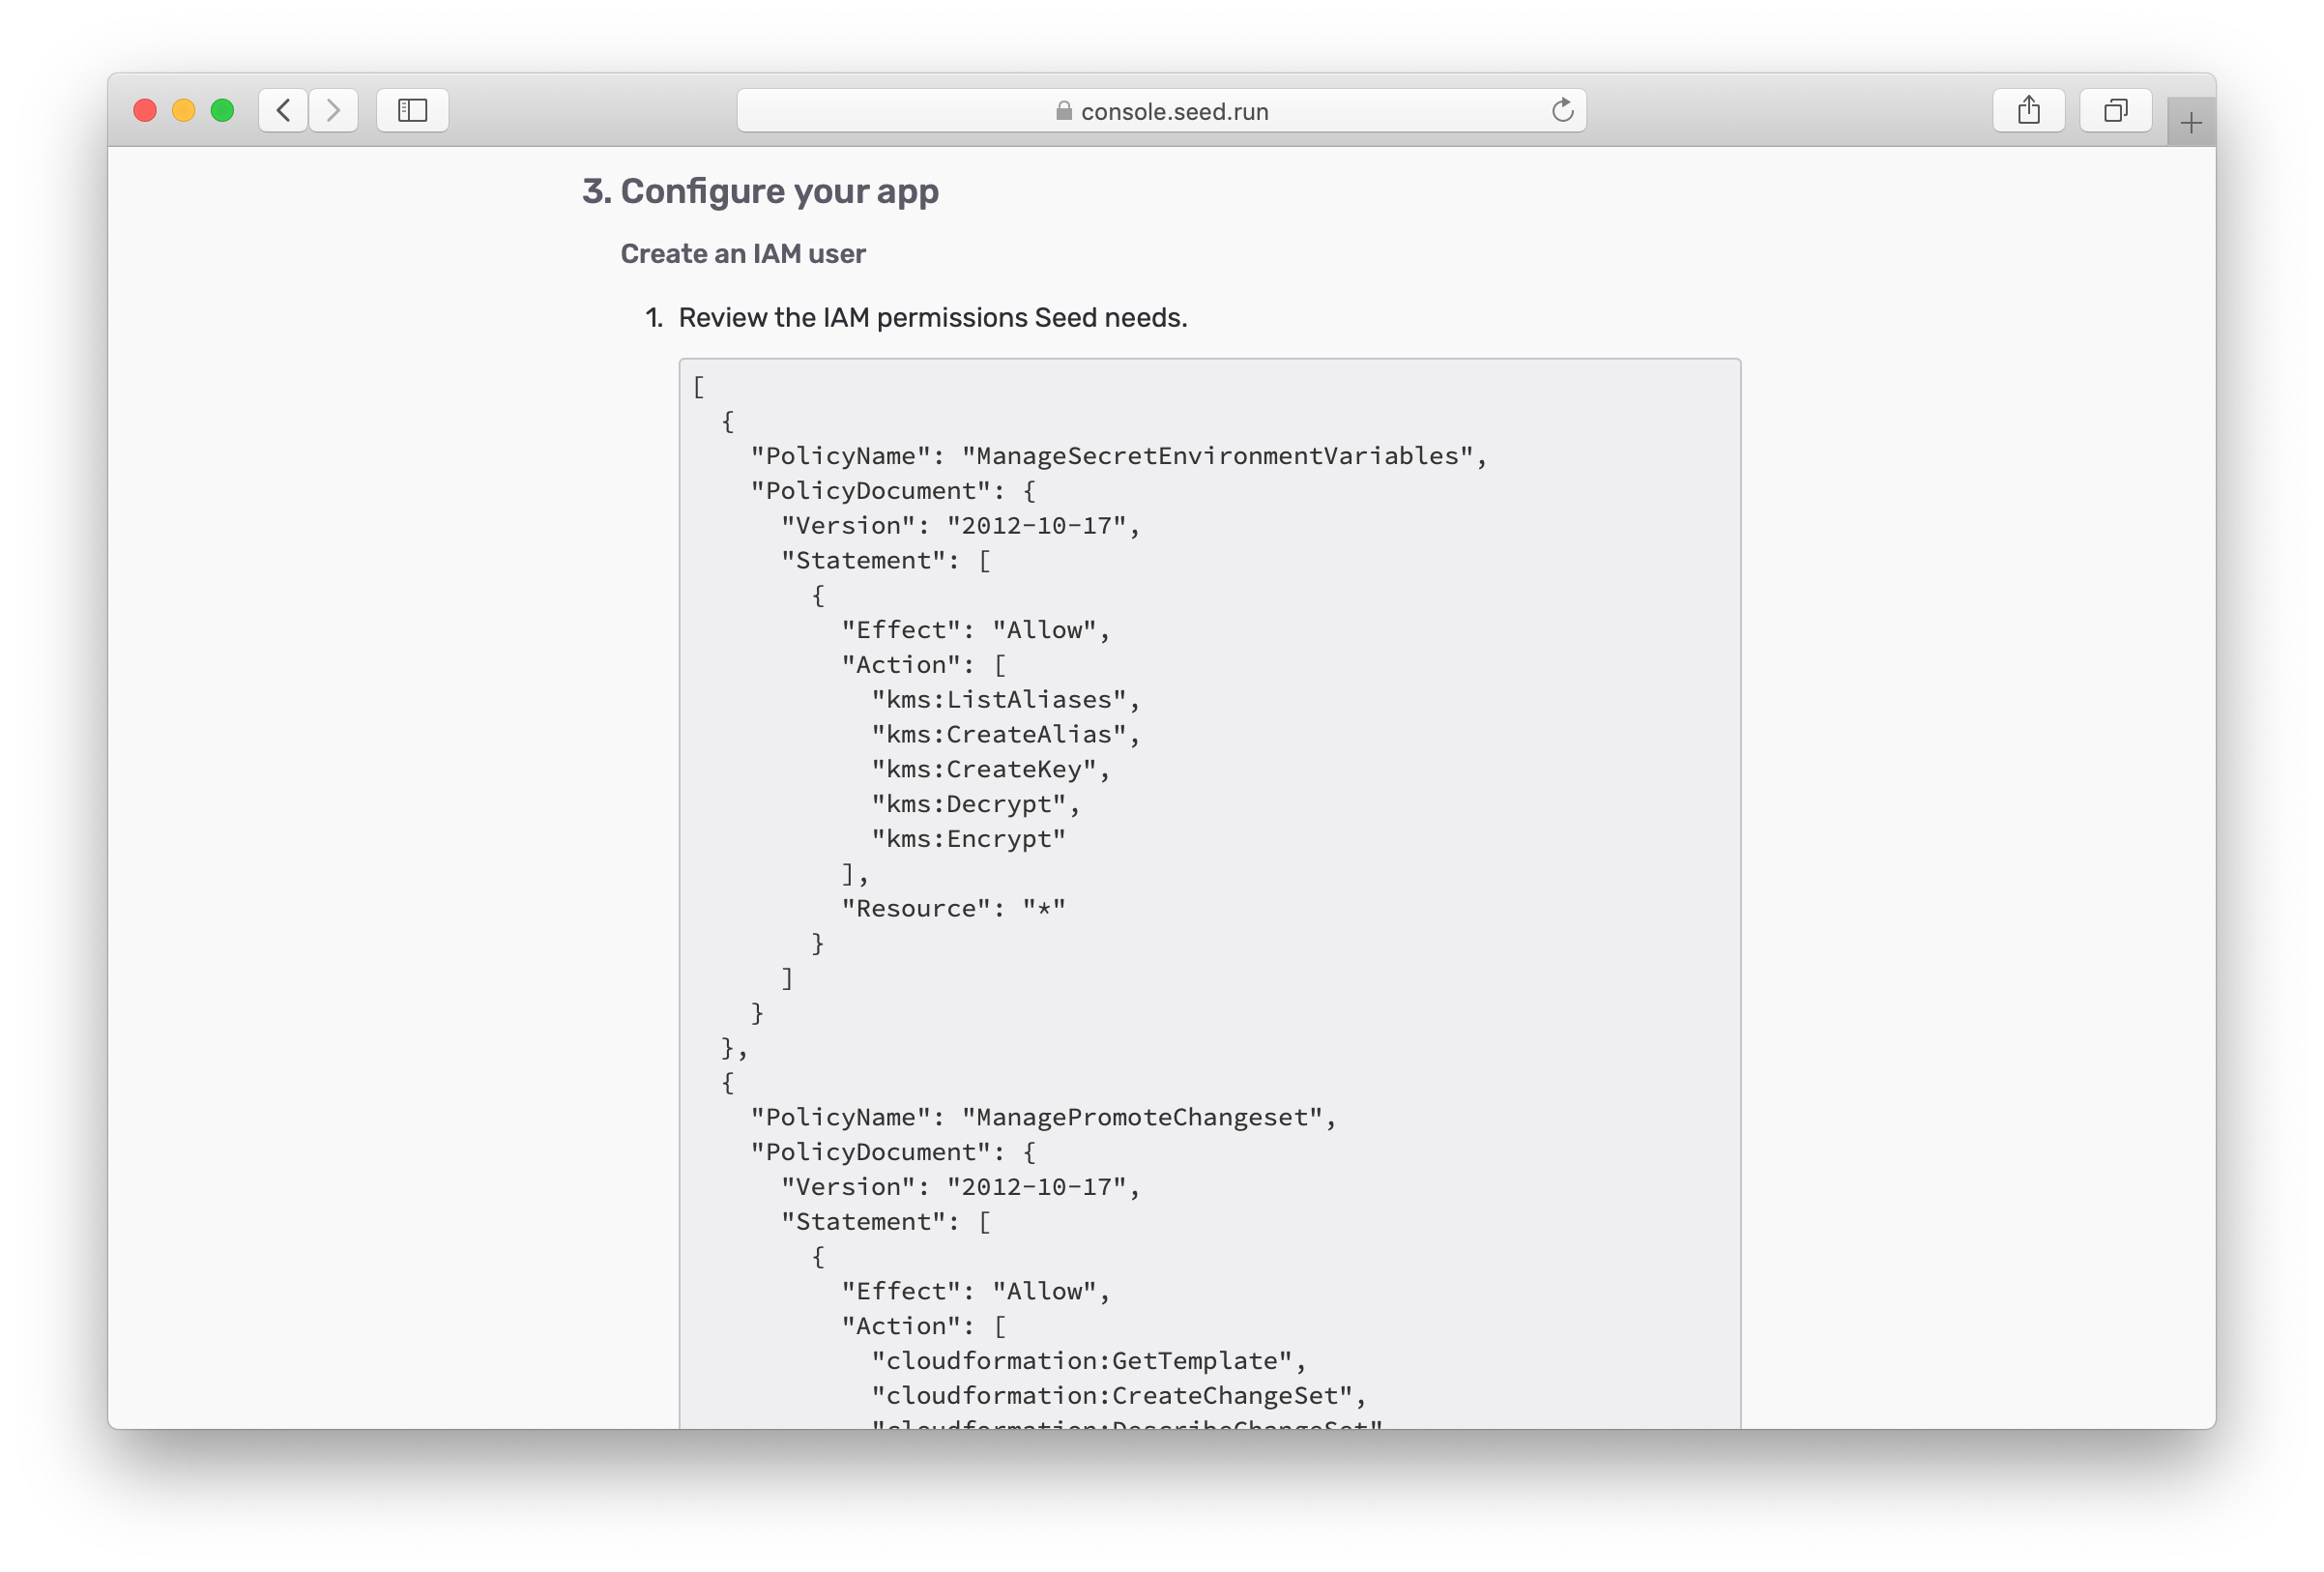Open a new tab with the plus button
The height and width of the screenshot is (1572, 2324).
coord(2190,123)
